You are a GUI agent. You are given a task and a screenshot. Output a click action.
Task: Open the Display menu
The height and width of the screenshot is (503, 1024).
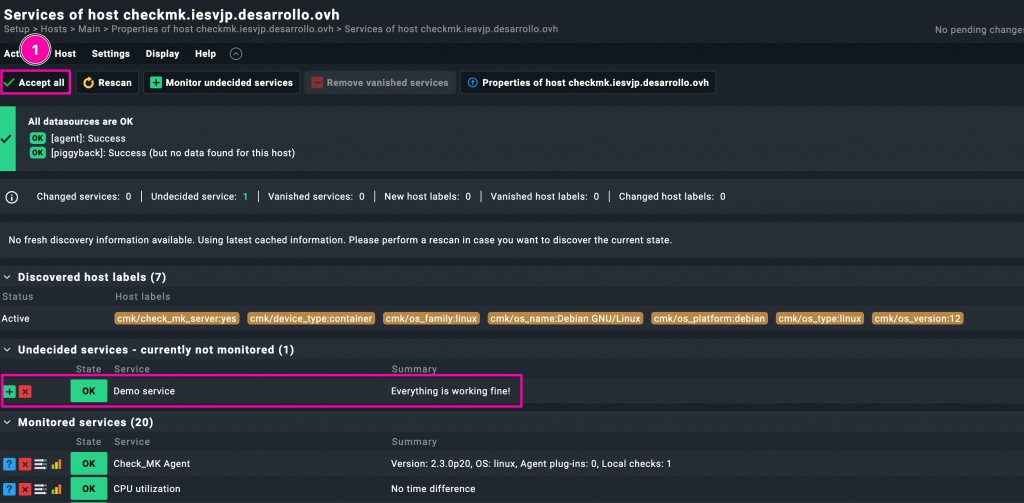162,54
